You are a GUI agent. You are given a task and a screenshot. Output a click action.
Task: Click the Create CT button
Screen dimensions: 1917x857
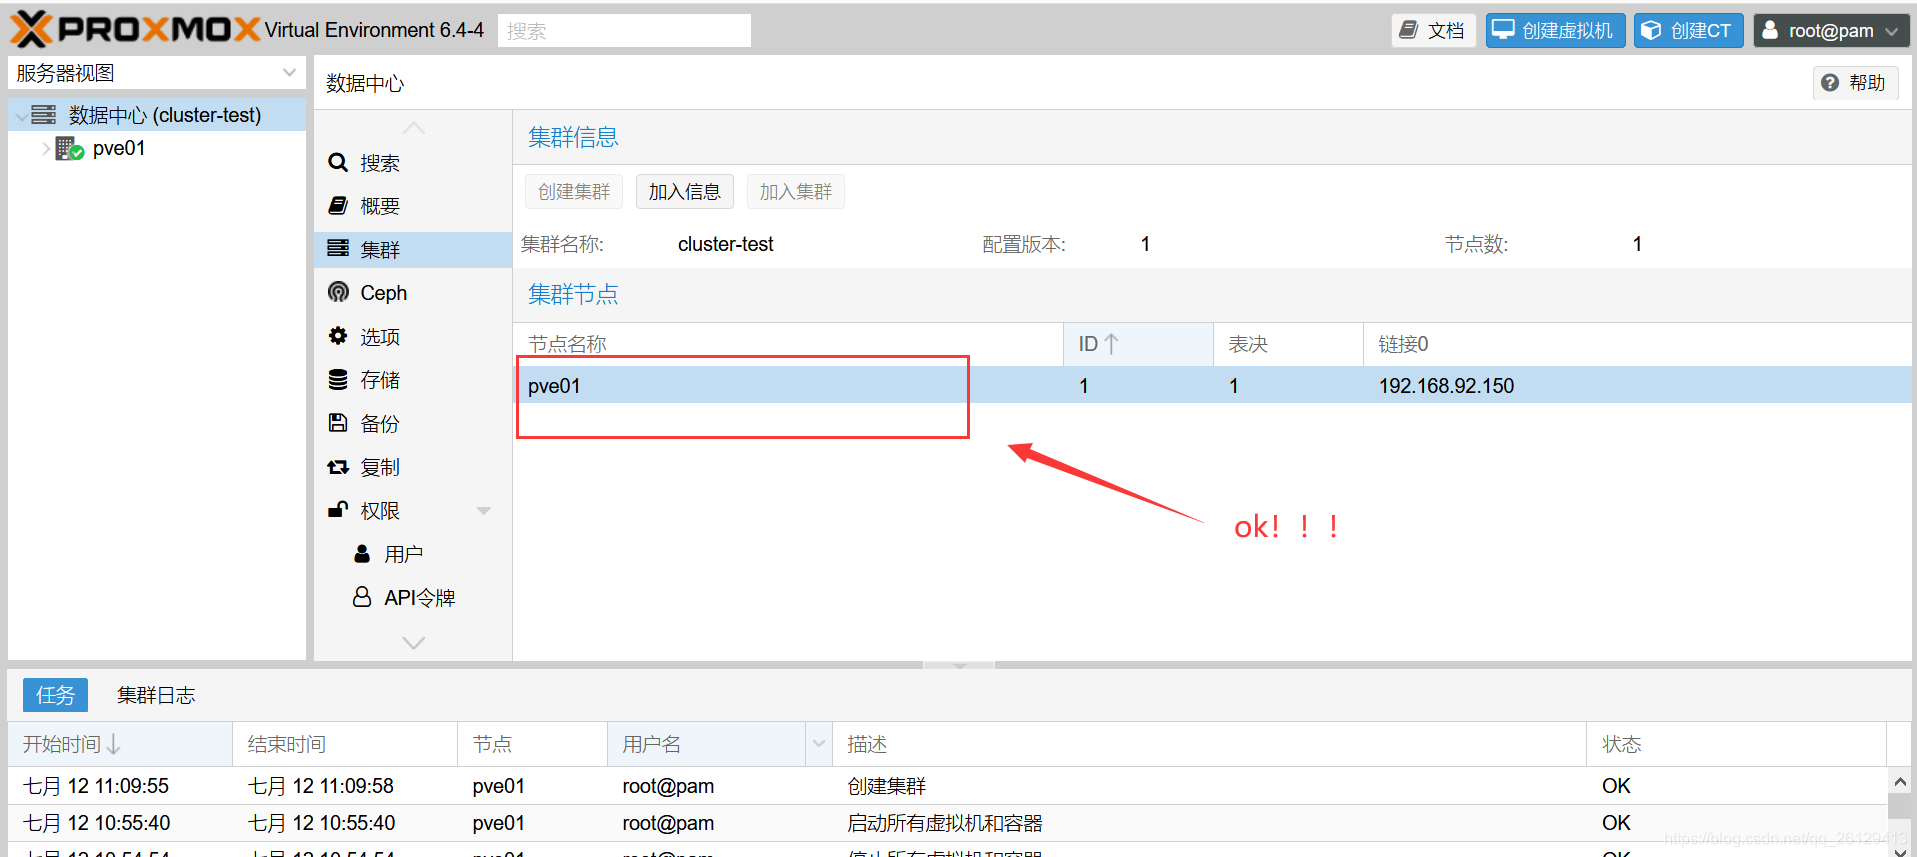1689,30
